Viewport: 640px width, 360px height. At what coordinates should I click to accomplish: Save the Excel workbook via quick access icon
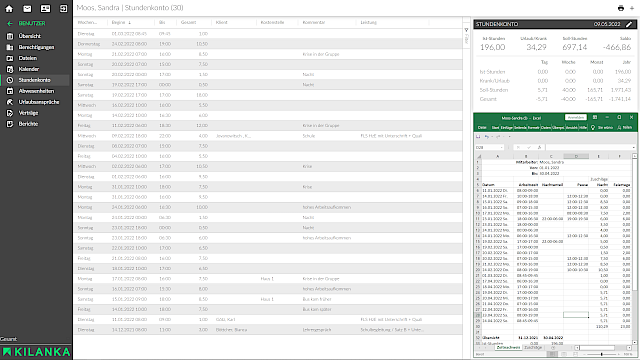[478, 137]
